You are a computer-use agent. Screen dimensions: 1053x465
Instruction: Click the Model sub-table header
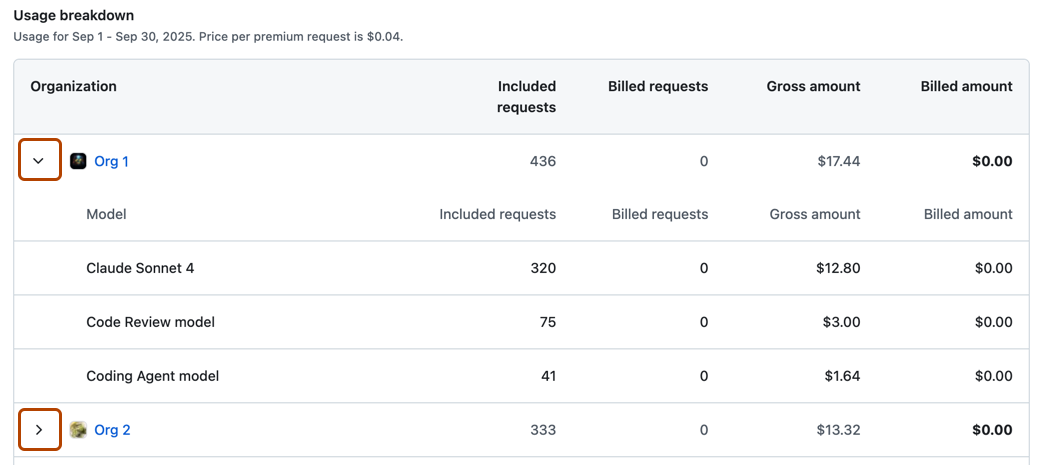(x=106, y=214)
